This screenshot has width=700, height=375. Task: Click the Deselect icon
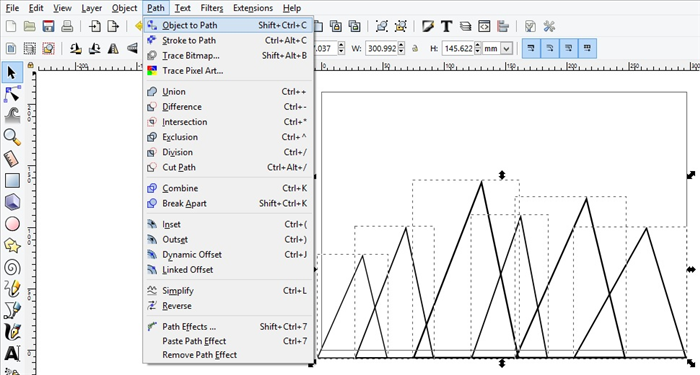coord(48,48)
